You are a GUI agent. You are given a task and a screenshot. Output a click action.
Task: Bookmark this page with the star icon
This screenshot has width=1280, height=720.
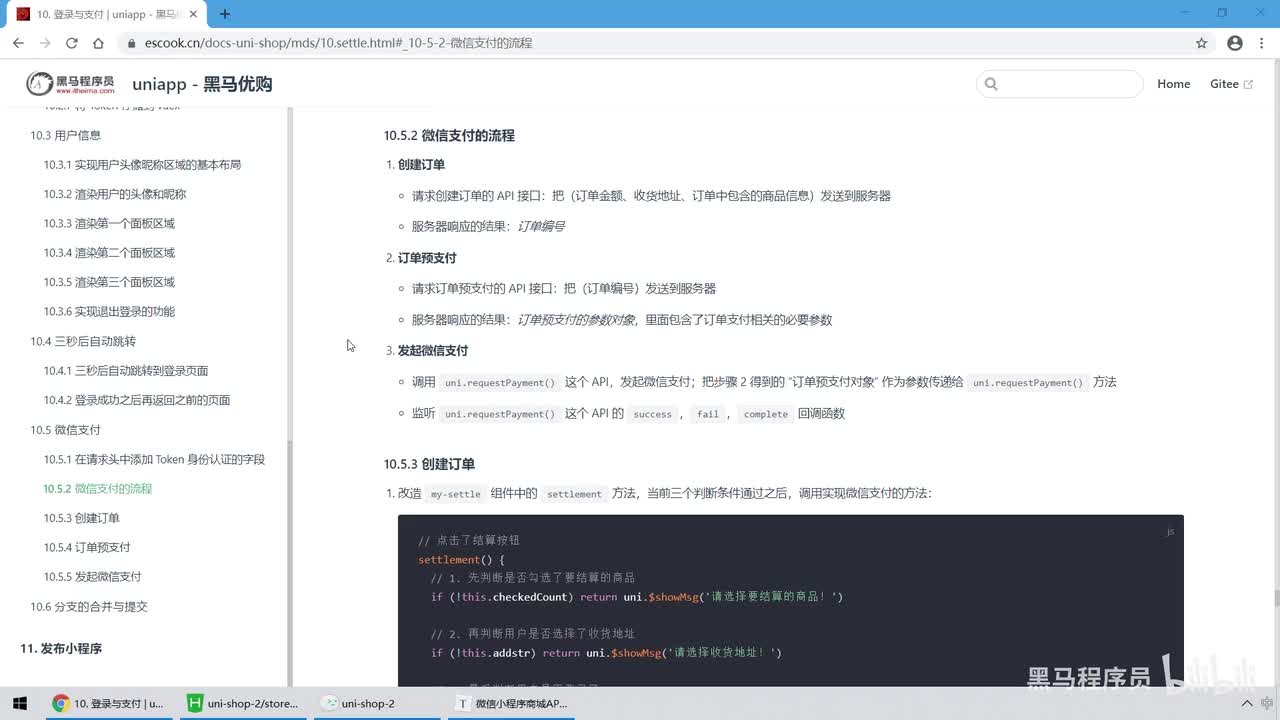point(1202,43)
